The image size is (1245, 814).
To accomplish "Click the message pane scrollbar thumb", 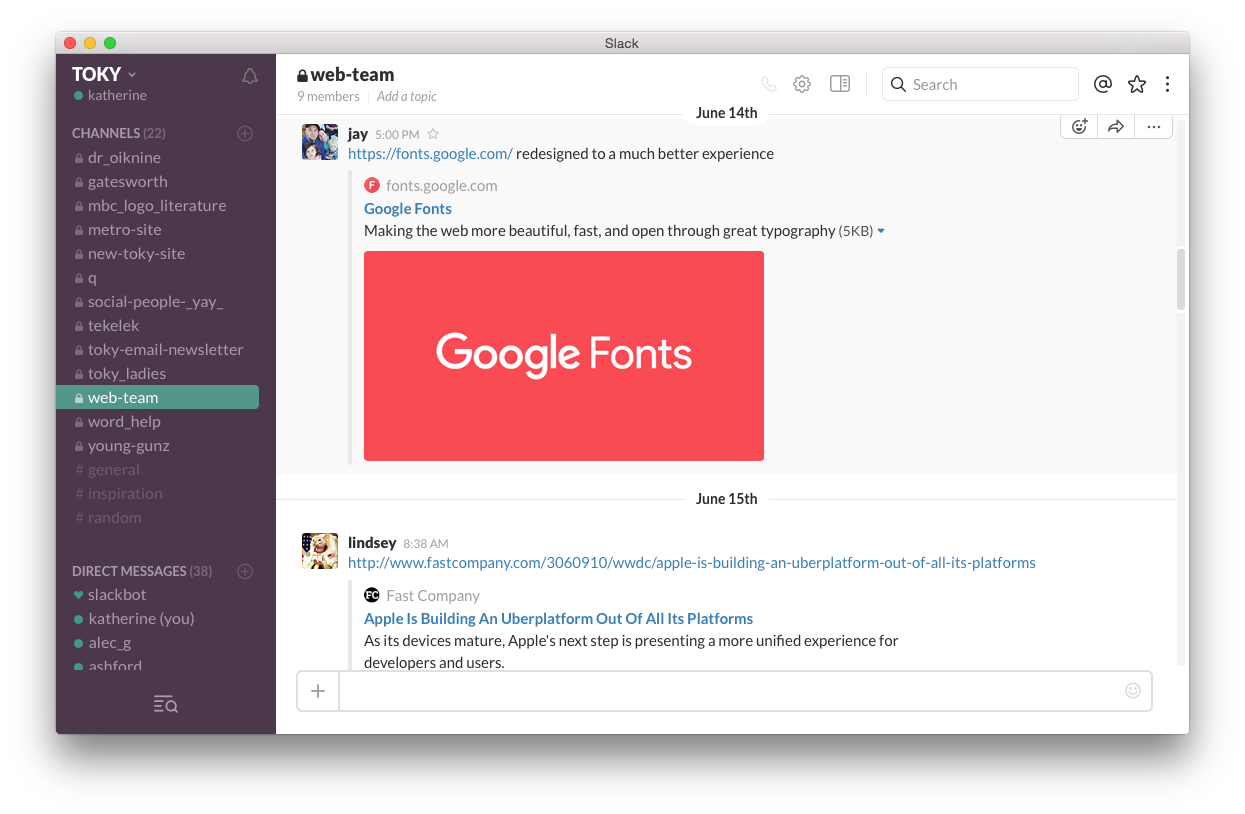I will pyautogui.click(x=1180, y=280).
